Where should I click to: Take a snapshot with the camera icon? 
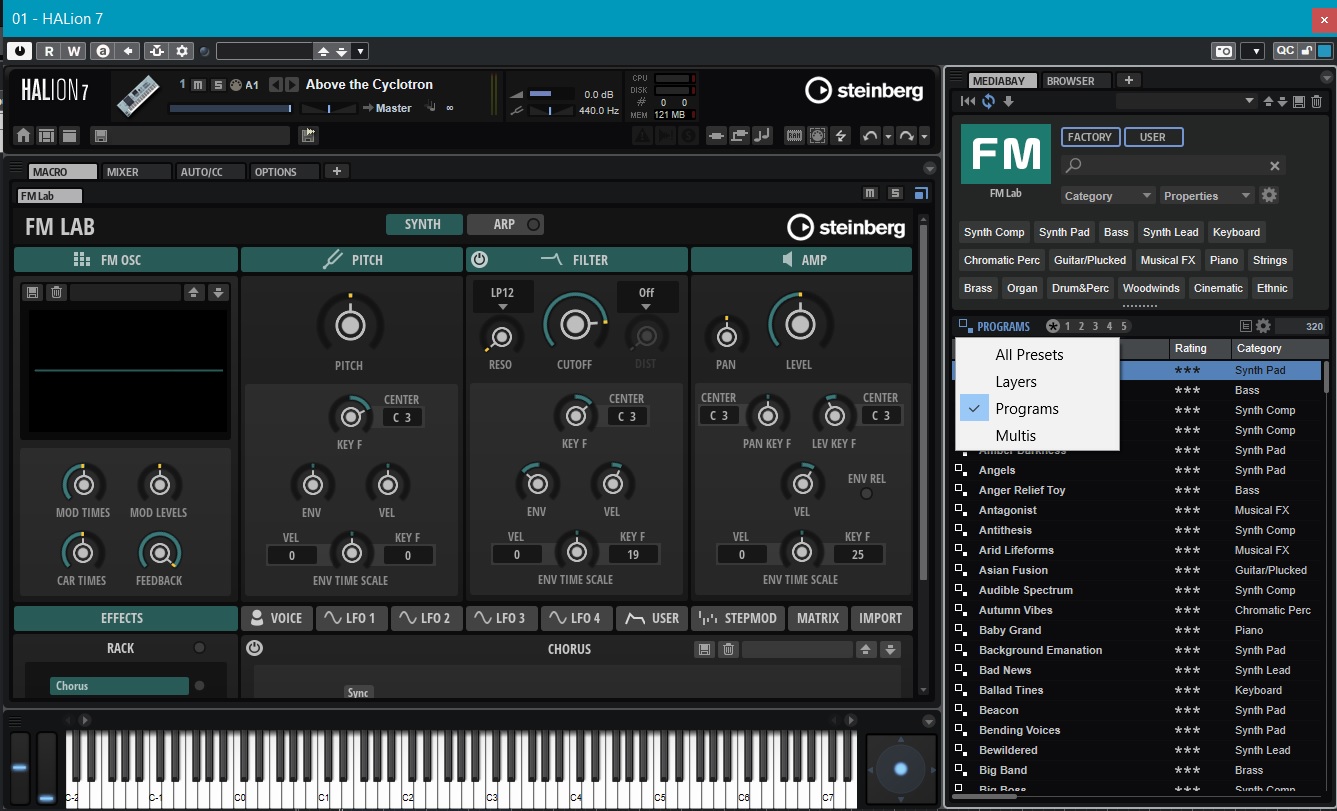pyautogui.click(x=1222, y=51)
